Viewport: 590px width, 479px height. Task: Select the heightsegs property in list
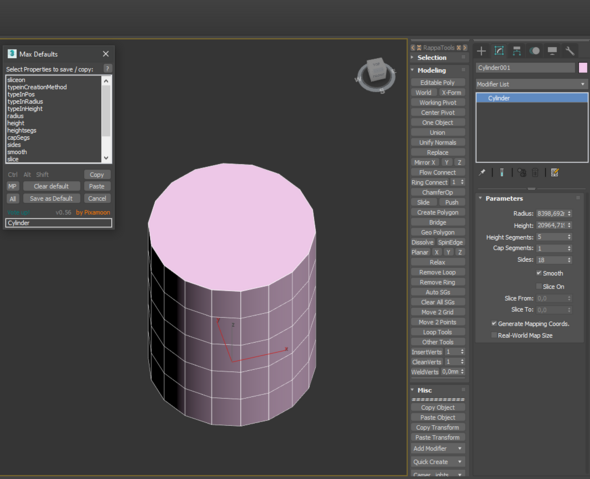(22, 131)
